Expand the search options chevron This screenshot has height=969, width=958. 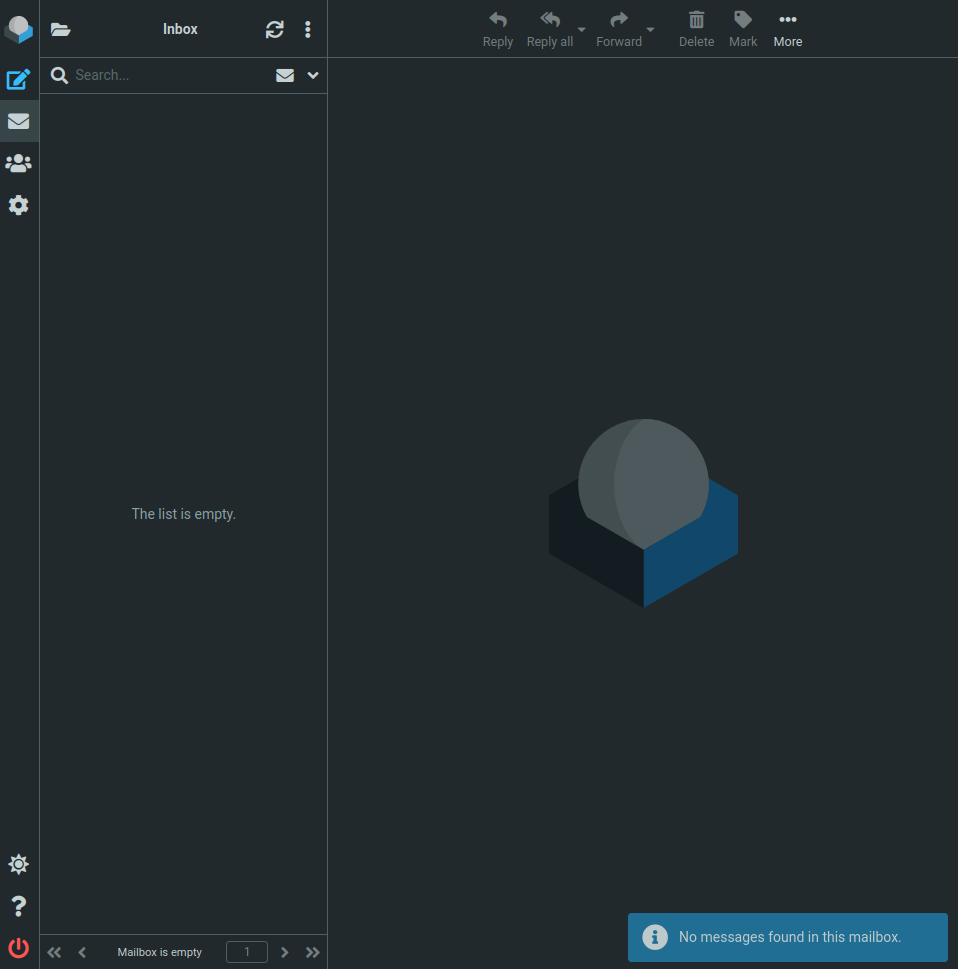pyautogui.click(x=313, y=75)
